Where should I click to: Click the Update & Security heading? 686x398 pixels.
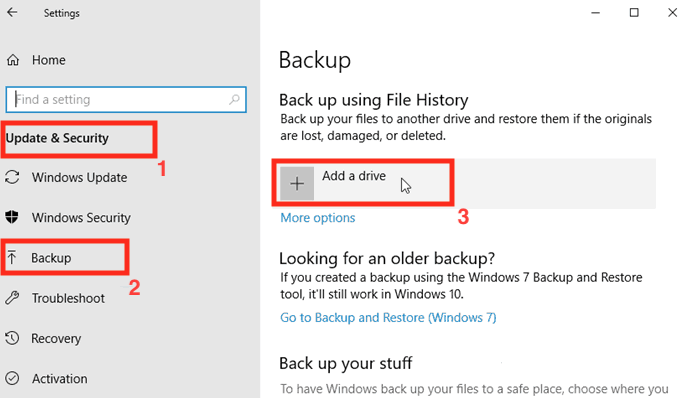57,138
